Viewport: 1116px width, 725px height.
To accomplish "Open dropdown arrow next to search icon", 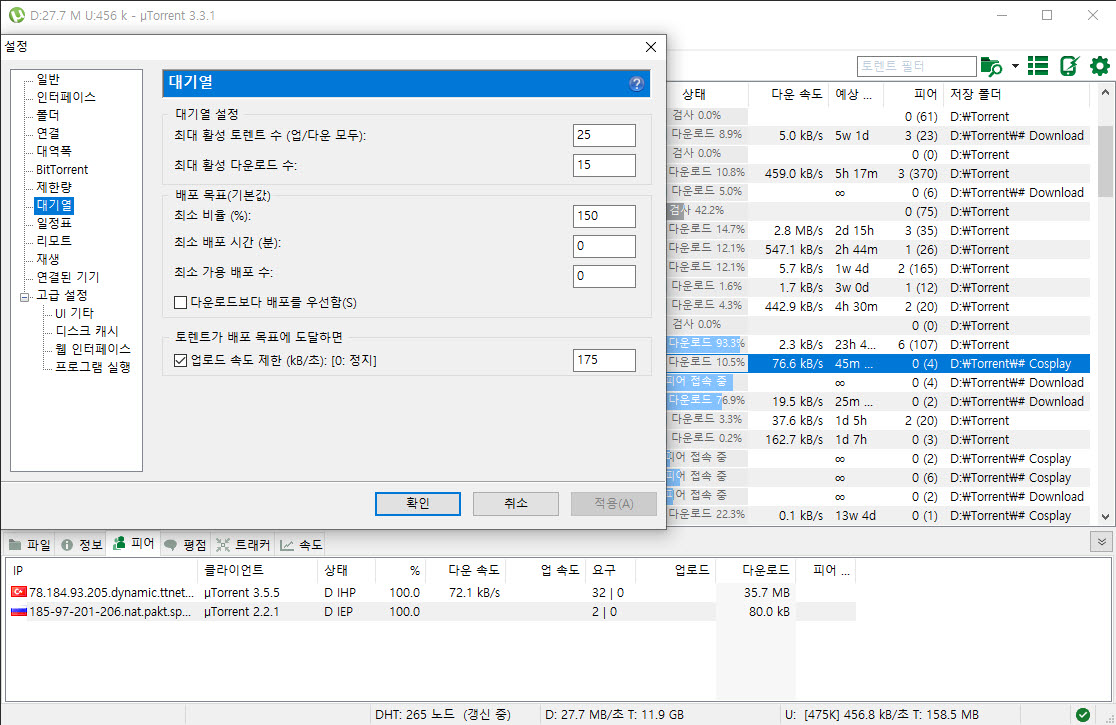I will pyautogui.click(x=1015, y=66).
